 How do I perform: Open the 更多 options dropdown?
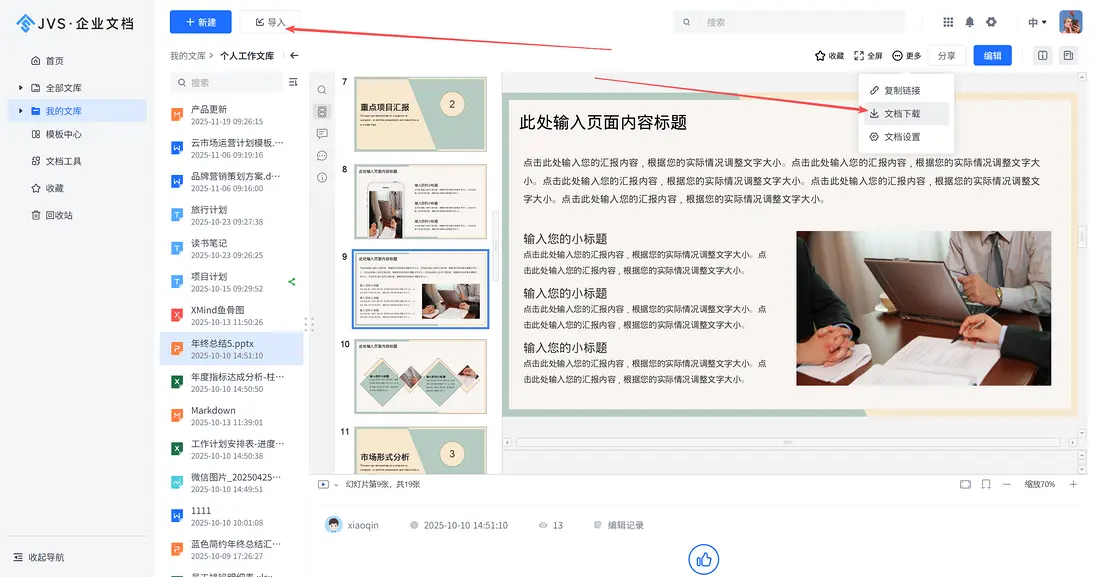[905, 56]
